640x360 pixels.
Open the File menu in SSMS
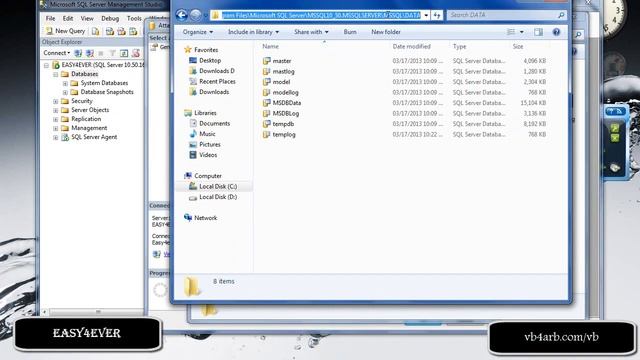click(50, 18)
